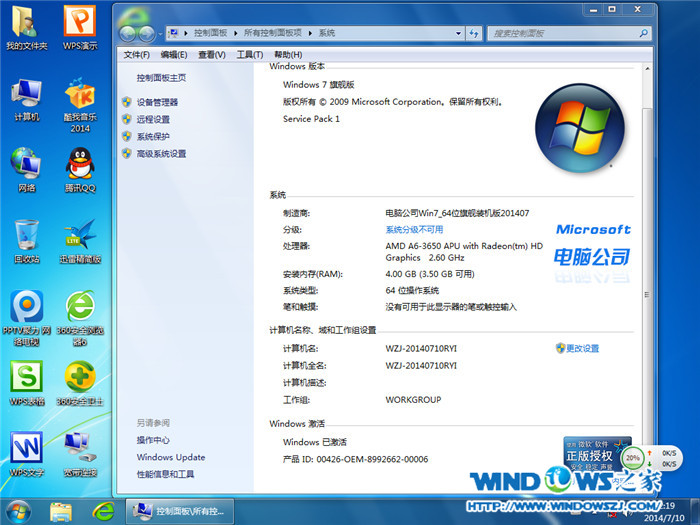Open the 文件(F) menu
700x525 pixels.
coord(136,55)
